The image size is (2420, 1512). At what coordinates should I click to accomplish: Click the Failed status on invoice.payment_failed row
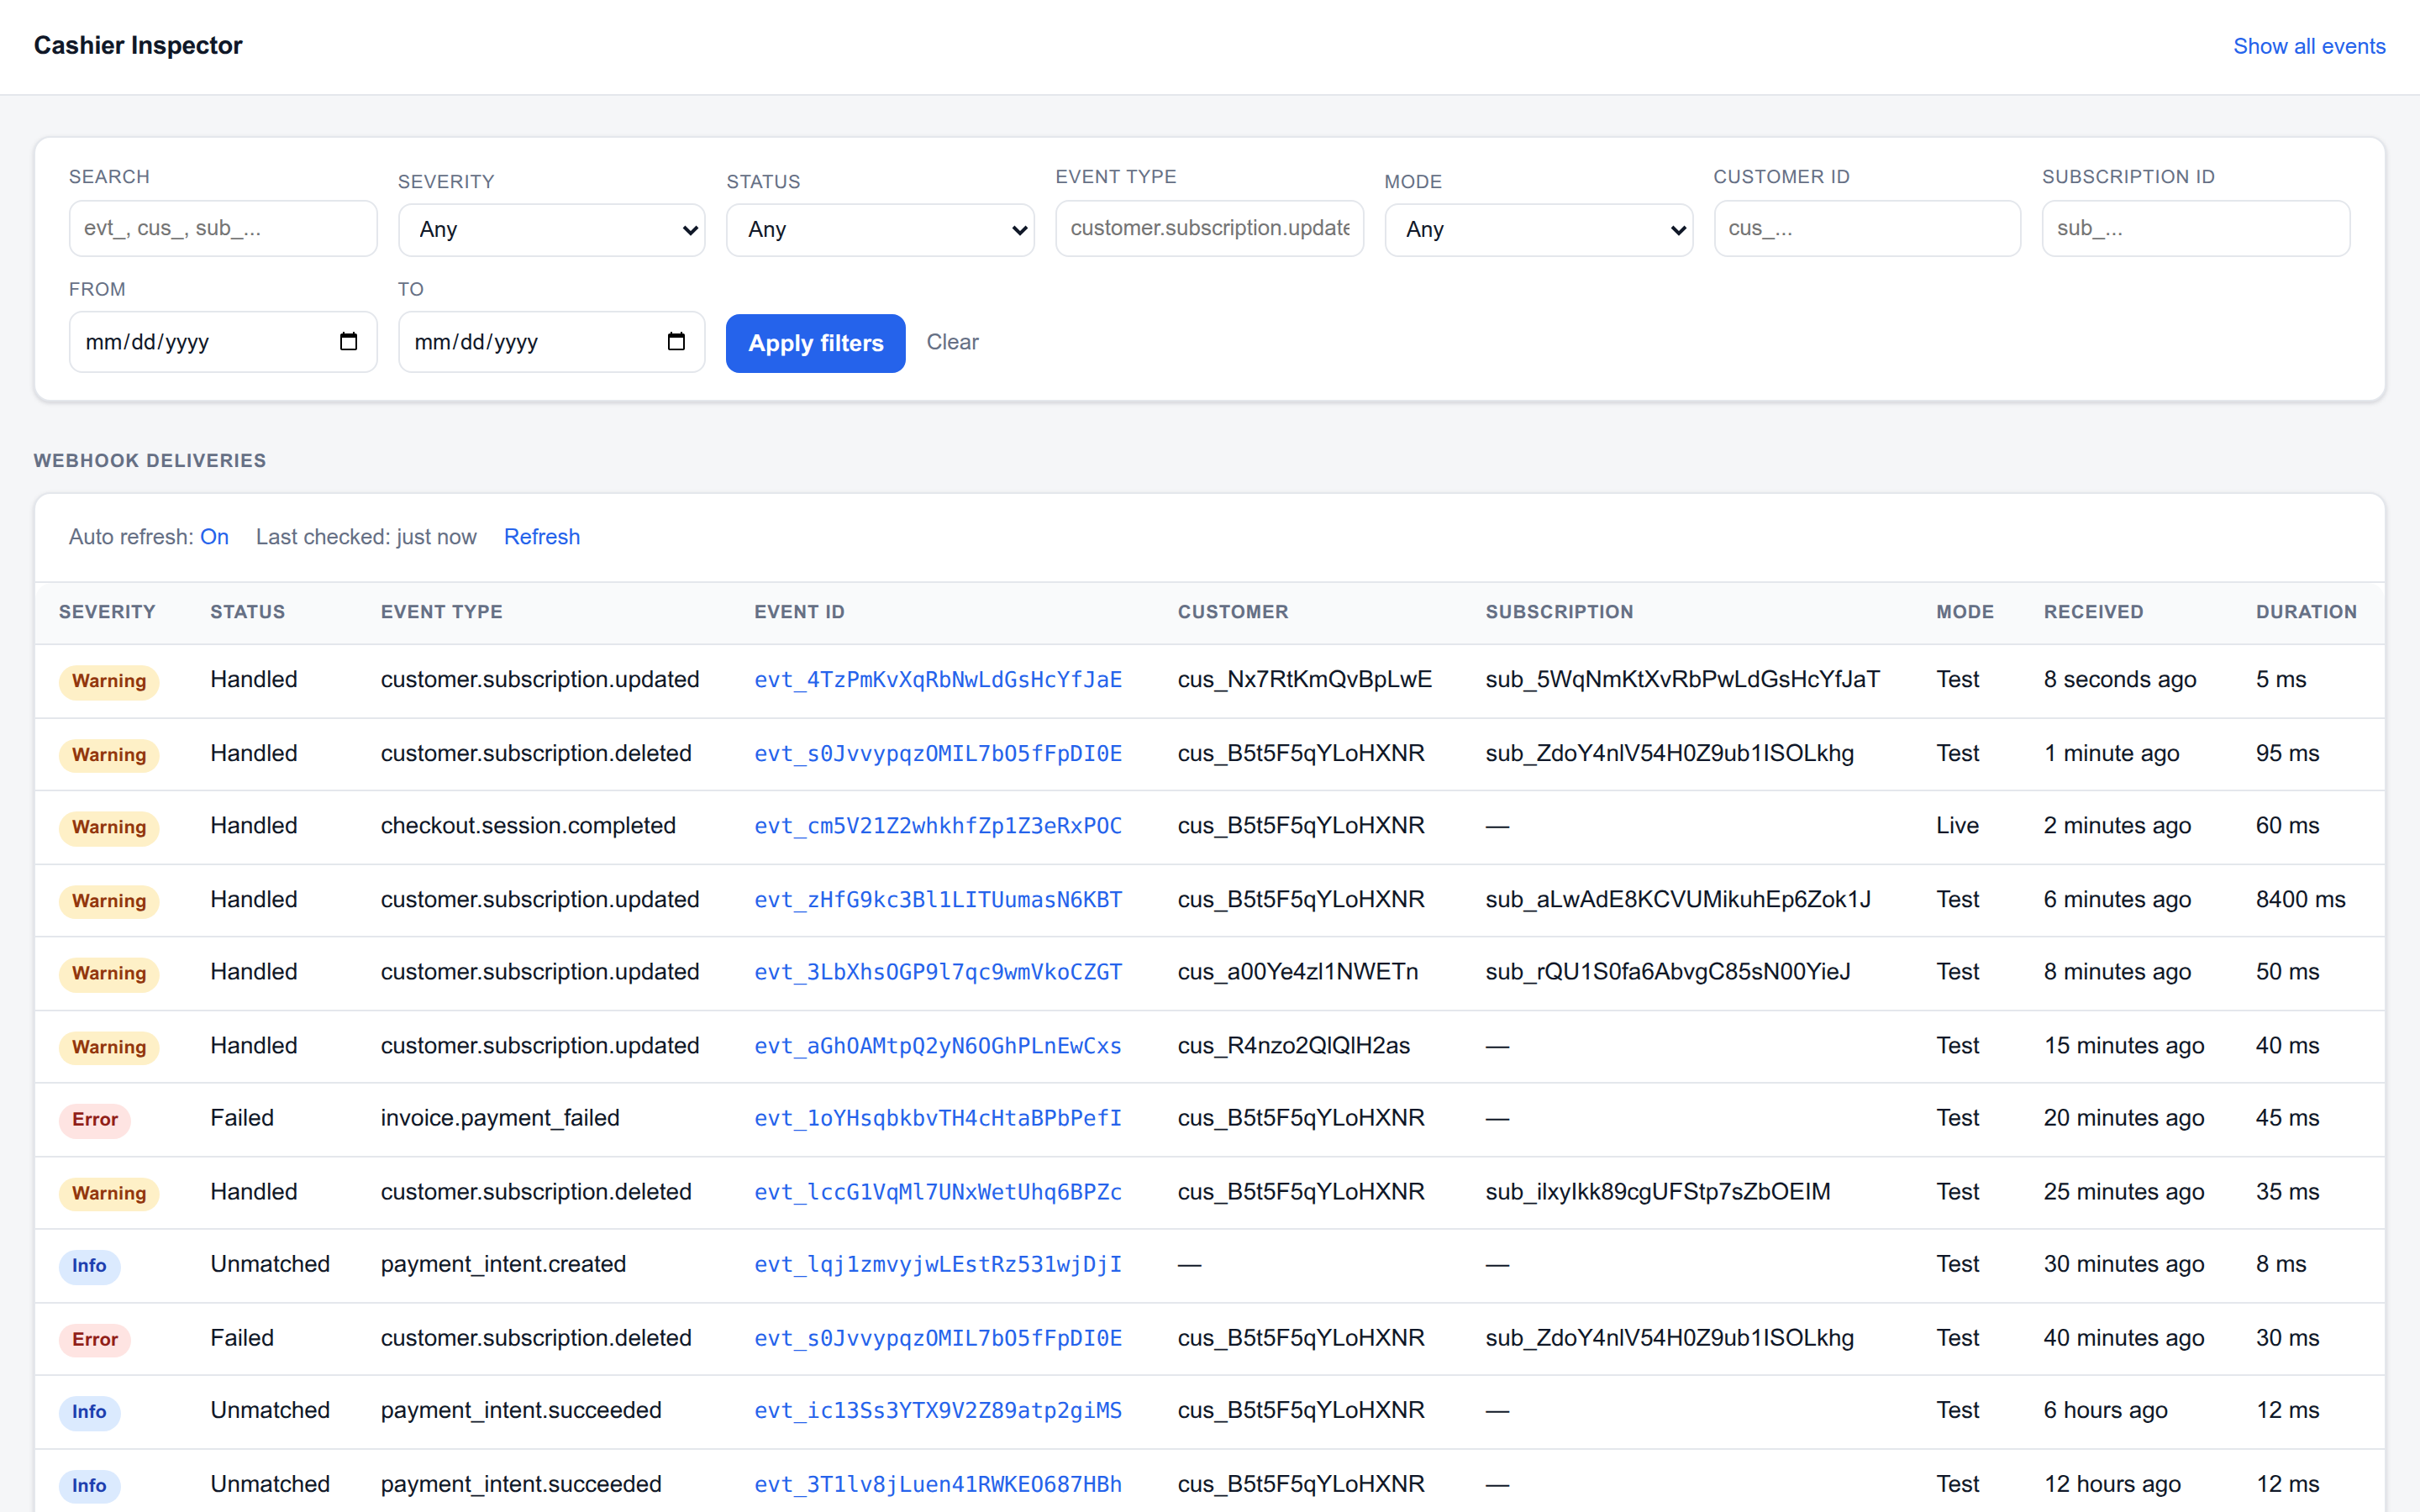(x=242, y=1118)
